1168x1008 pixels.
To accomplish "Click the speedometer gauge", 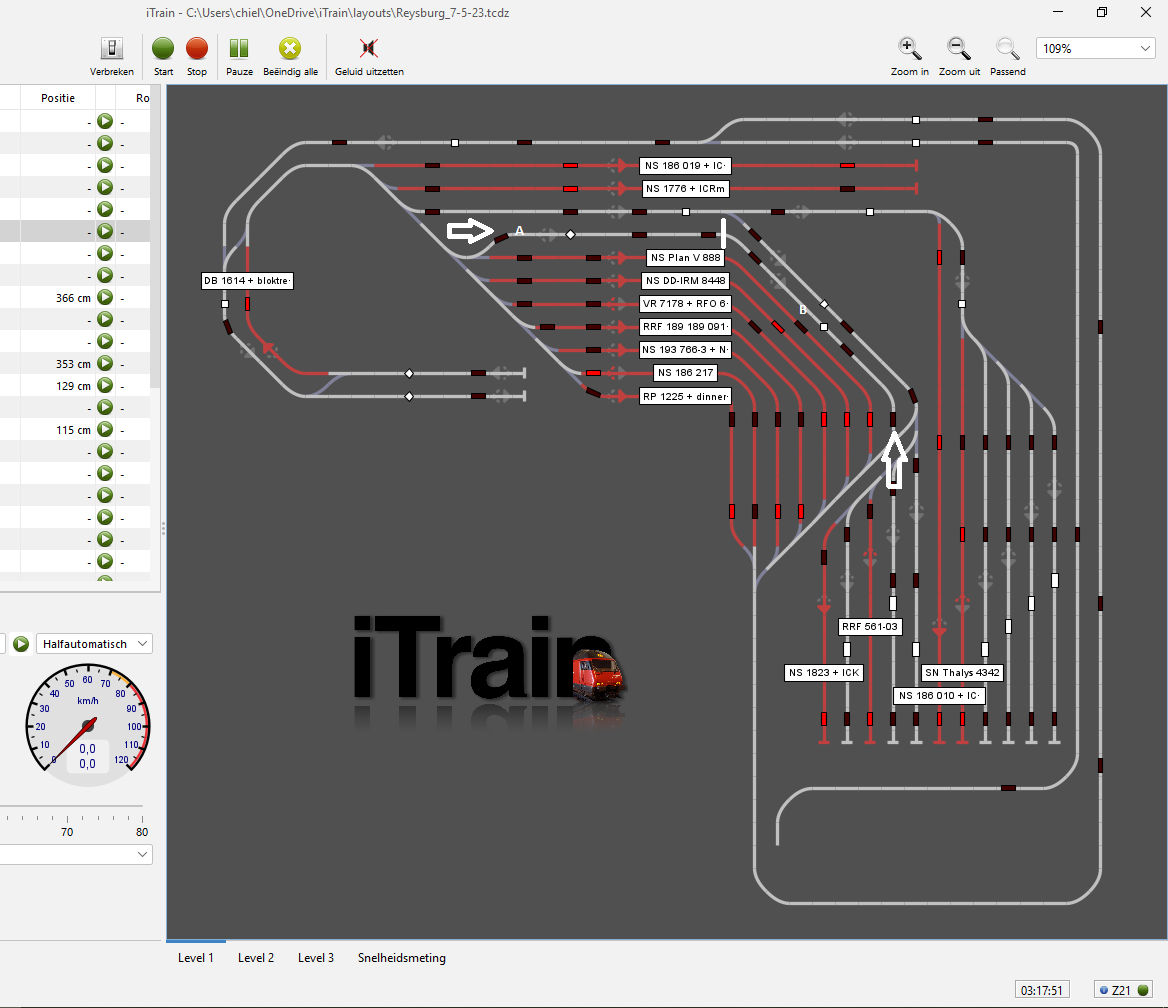I will [x=88, y=726].
